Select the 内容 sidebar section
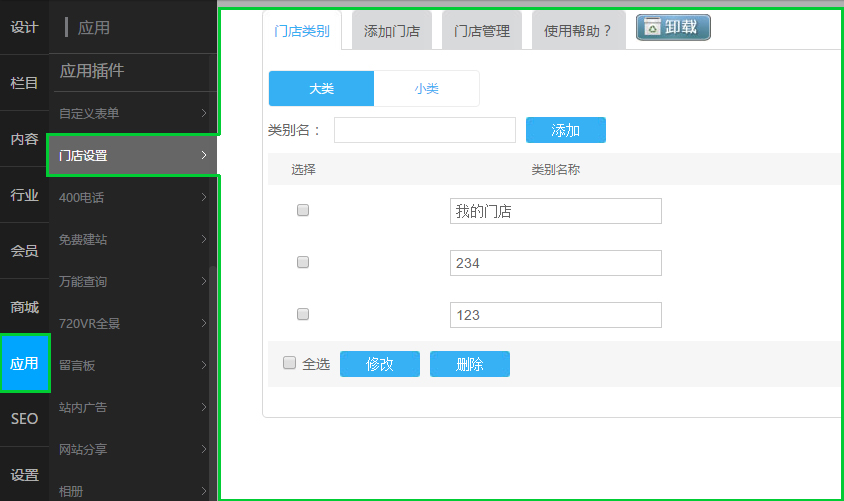 point(24,140)
